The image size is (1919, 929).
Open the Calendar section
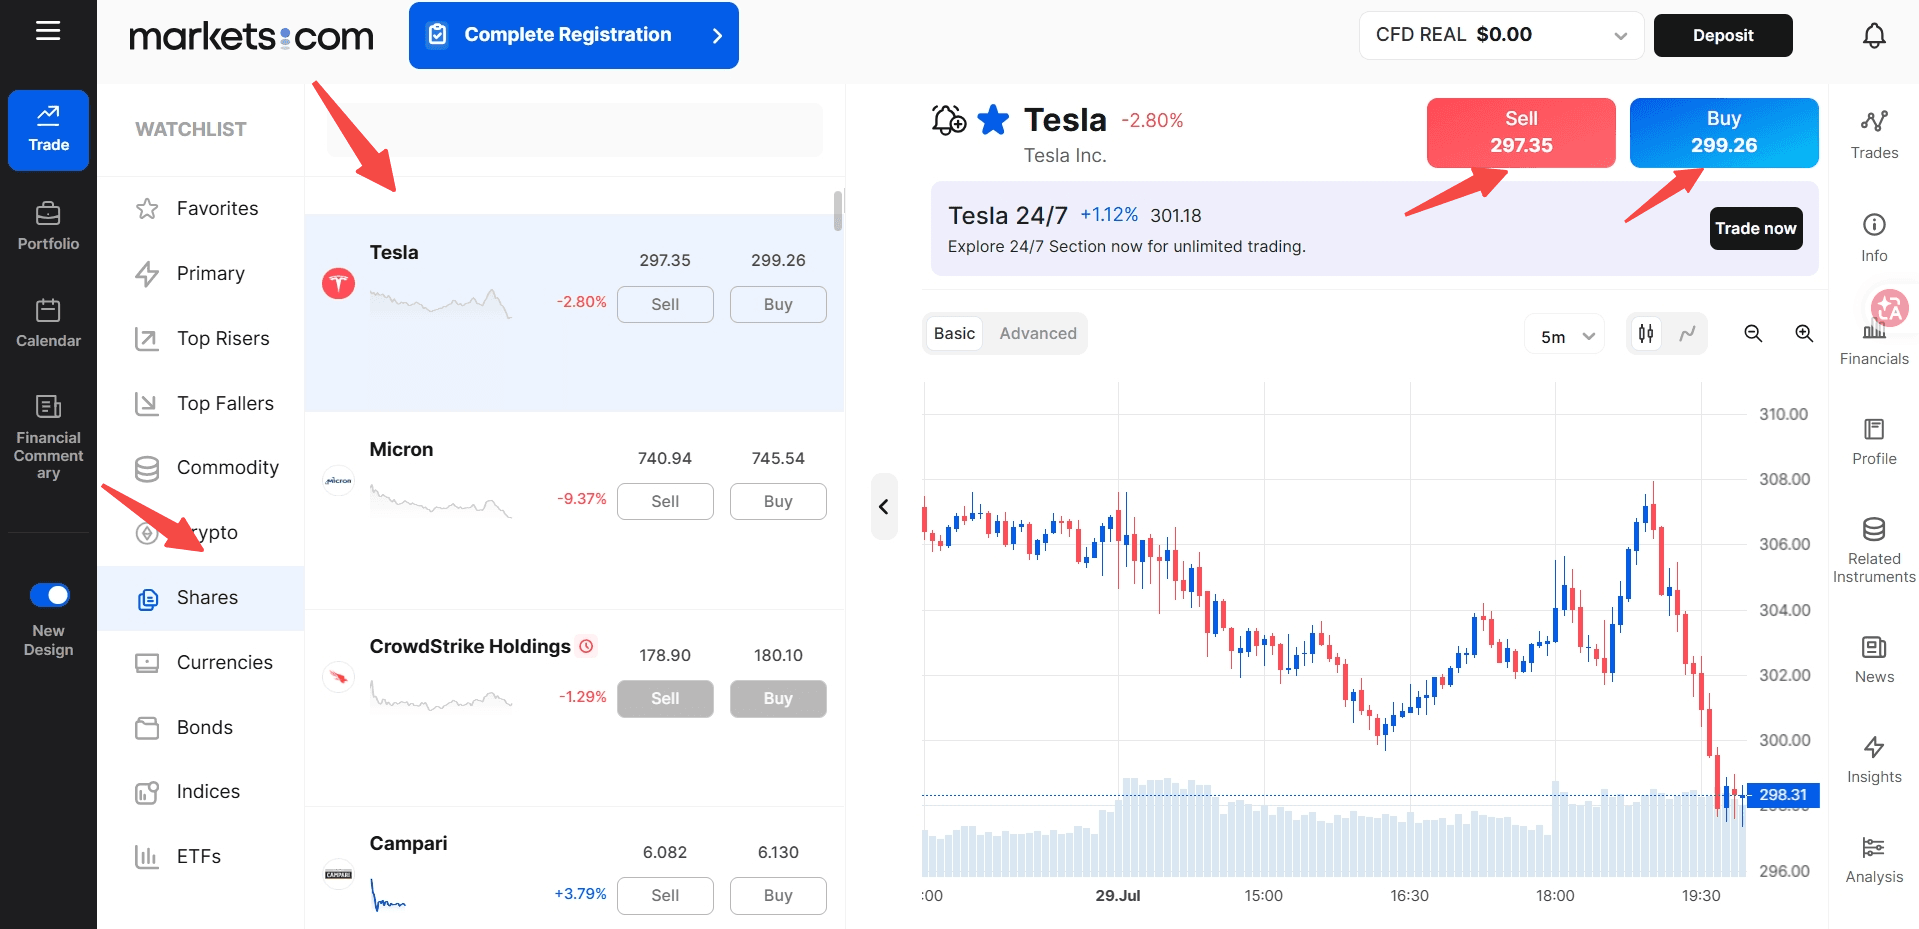[48, 323]
